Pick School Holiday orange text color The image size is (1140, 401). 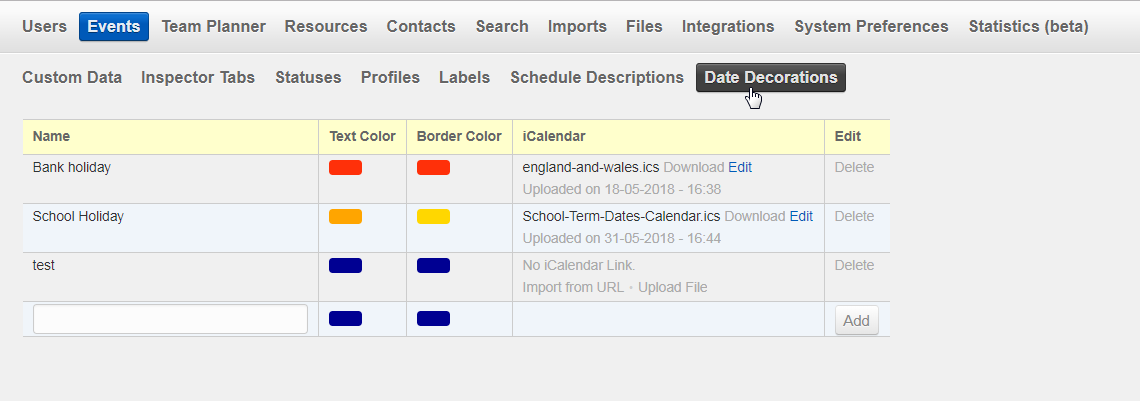(345, 217)
